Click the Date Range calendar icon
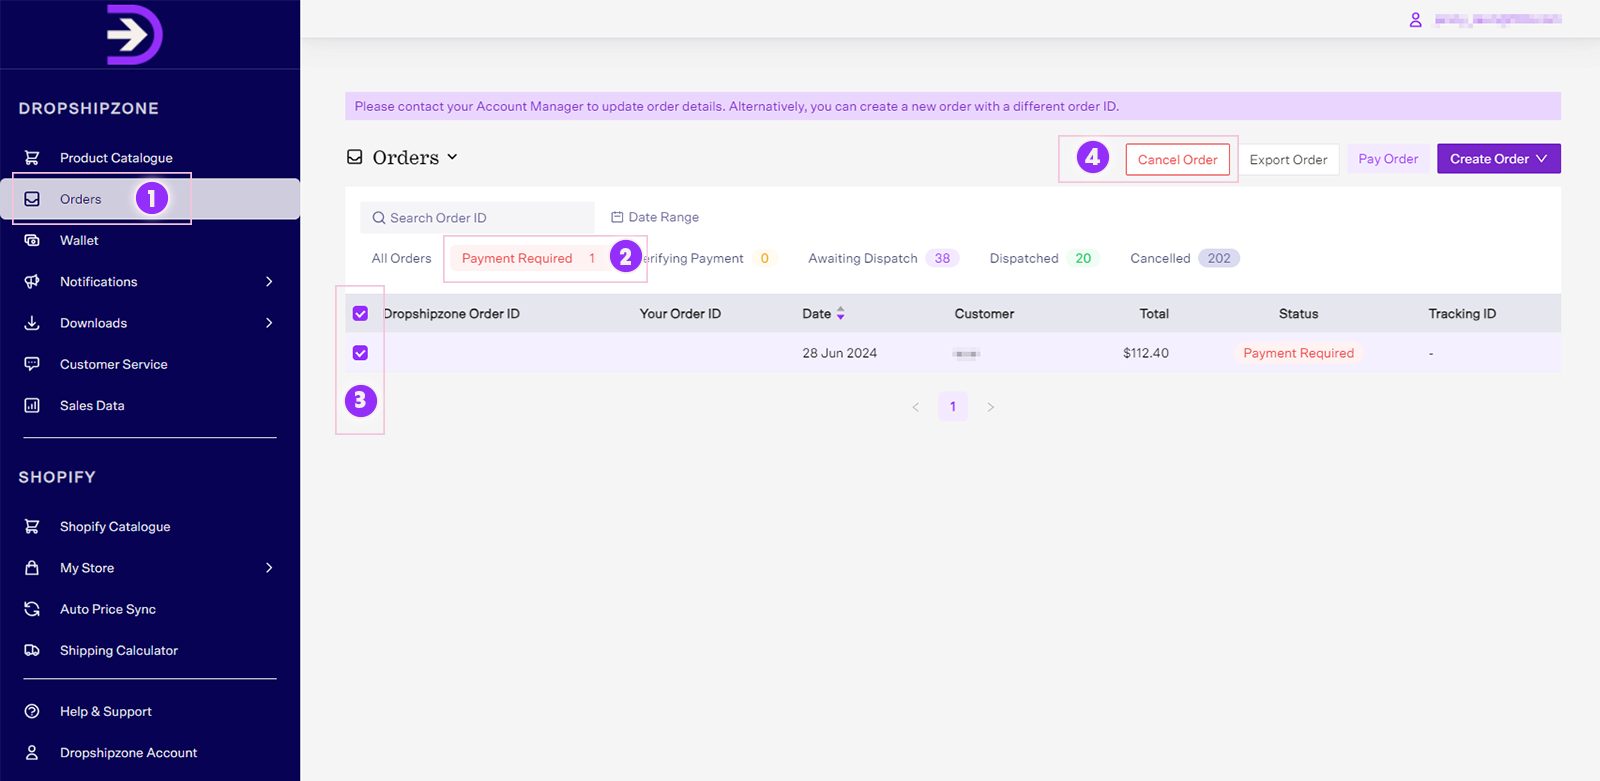Screen dimensions: 1600x781 click(x=617, y=217)
